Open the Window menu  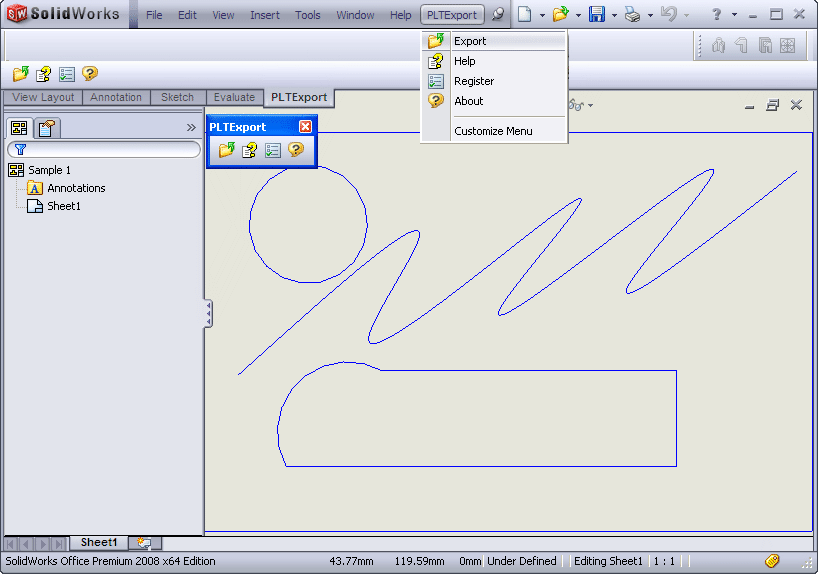point(355,15)
